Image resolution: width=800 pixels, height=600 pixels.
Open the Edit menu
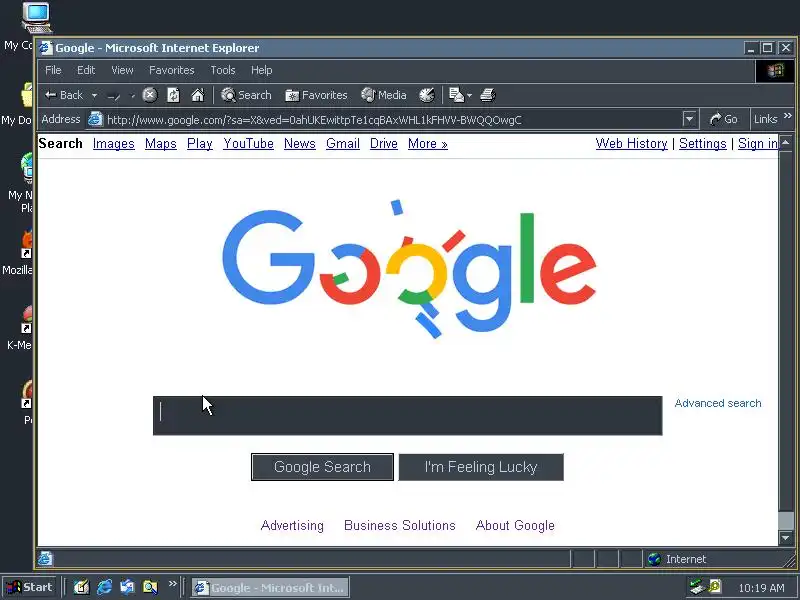coord(86,70)
